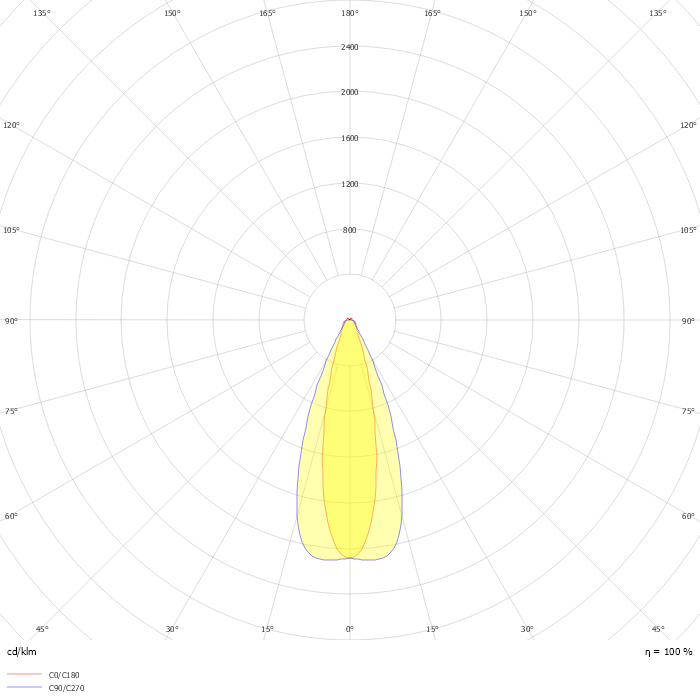Click the white legend area below the diagram
This screenshot has width=700, height=700.
tap(350, 672)
